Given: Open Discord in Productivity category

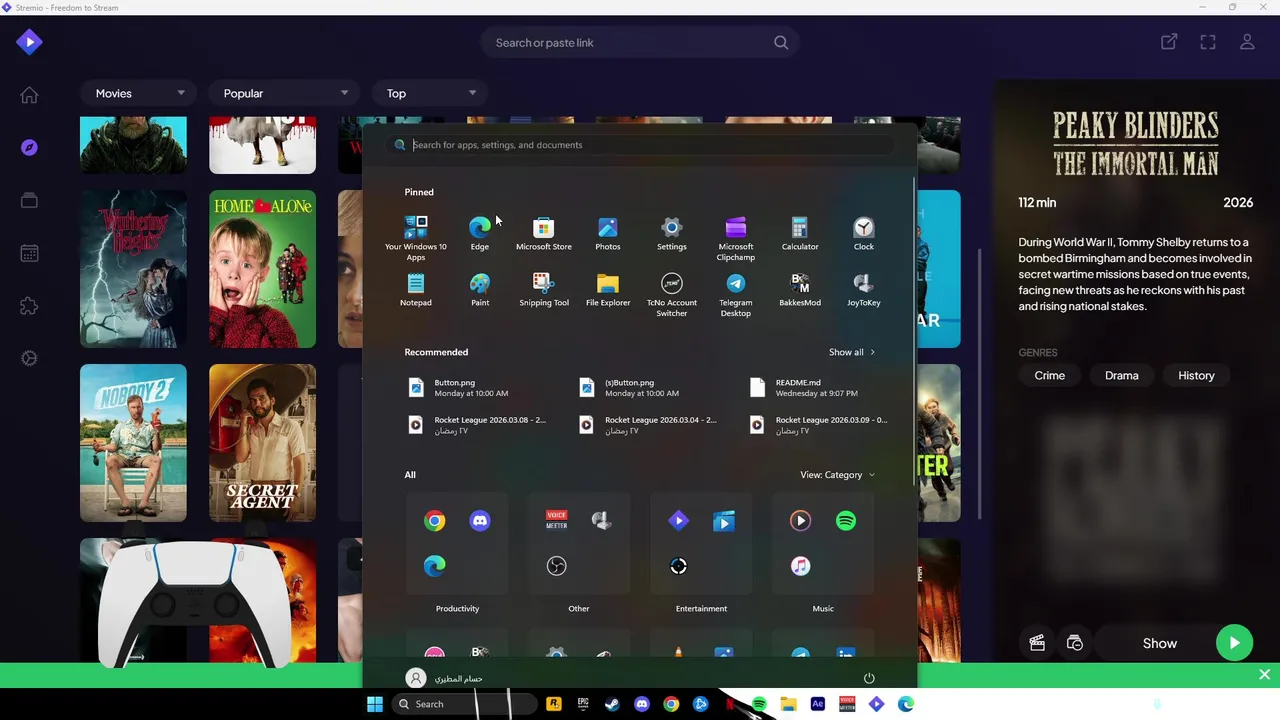Looking at the screenshot, I should [x=480, y=521].
